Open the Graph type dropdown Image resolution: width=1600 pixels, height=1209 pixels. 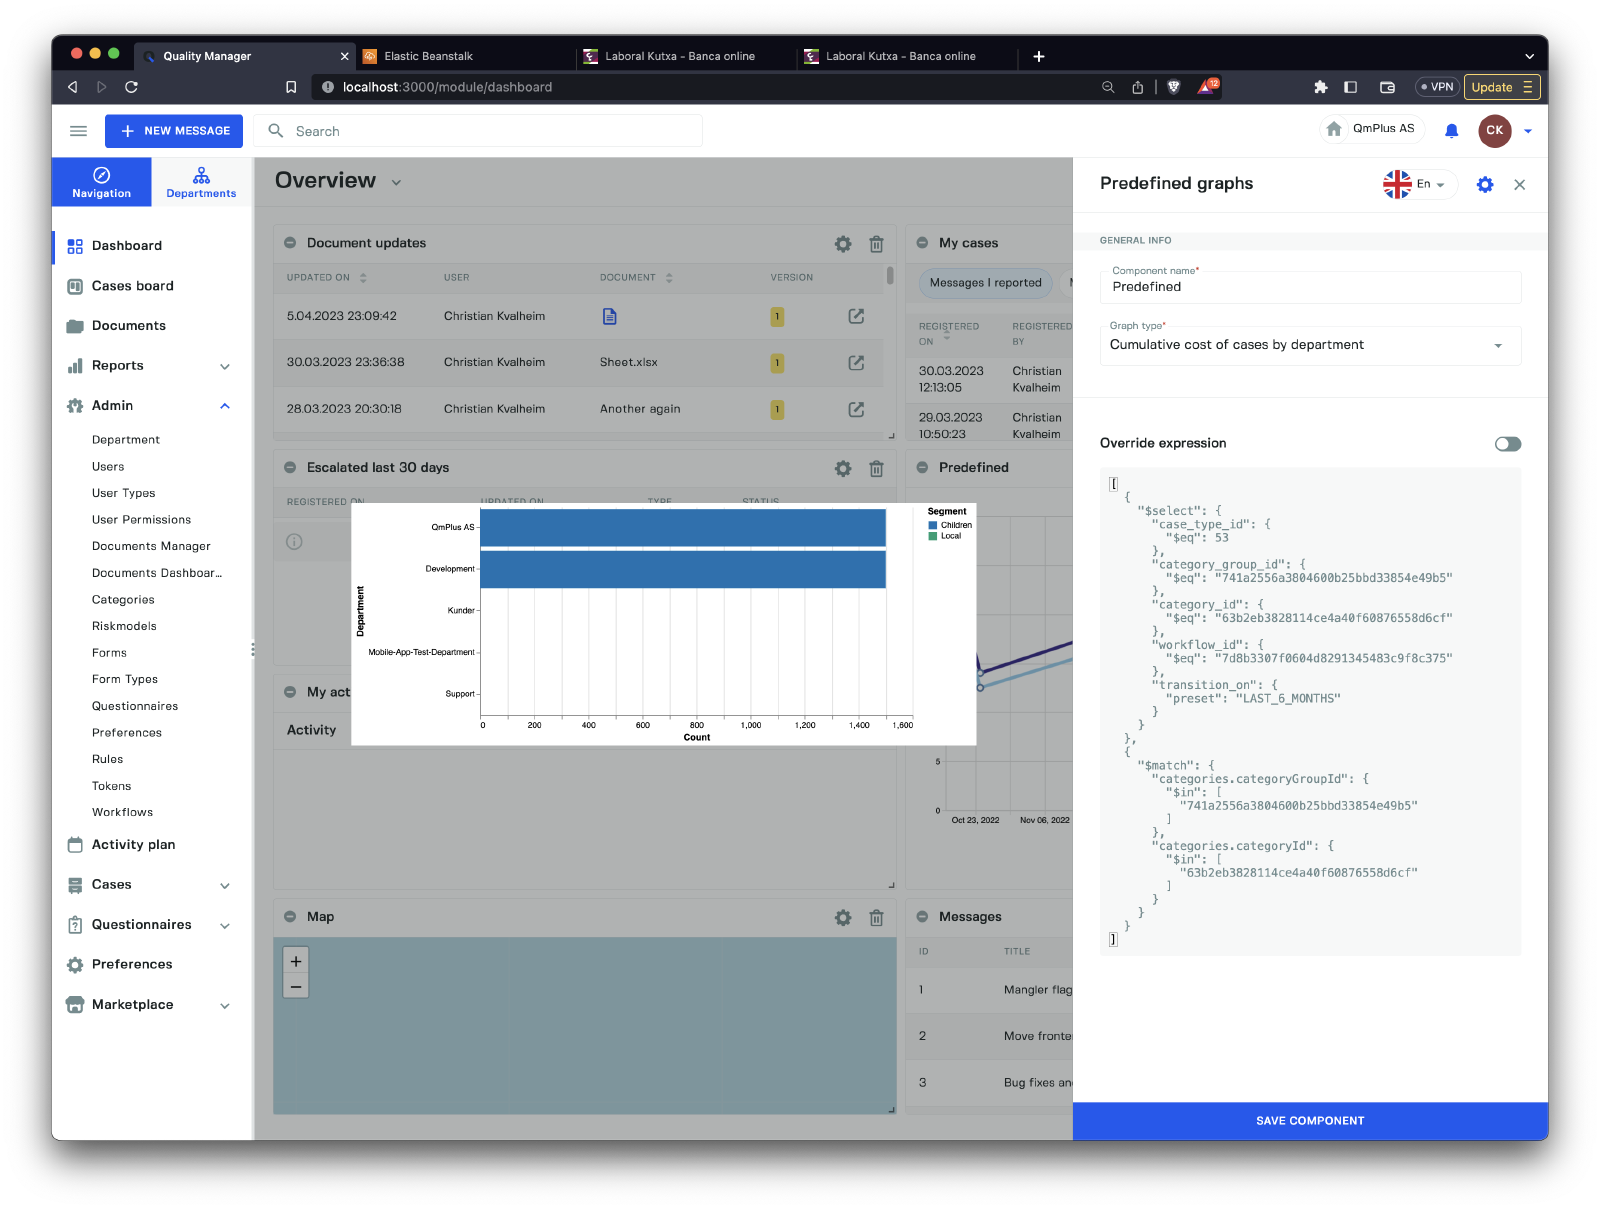(1310, 345)
